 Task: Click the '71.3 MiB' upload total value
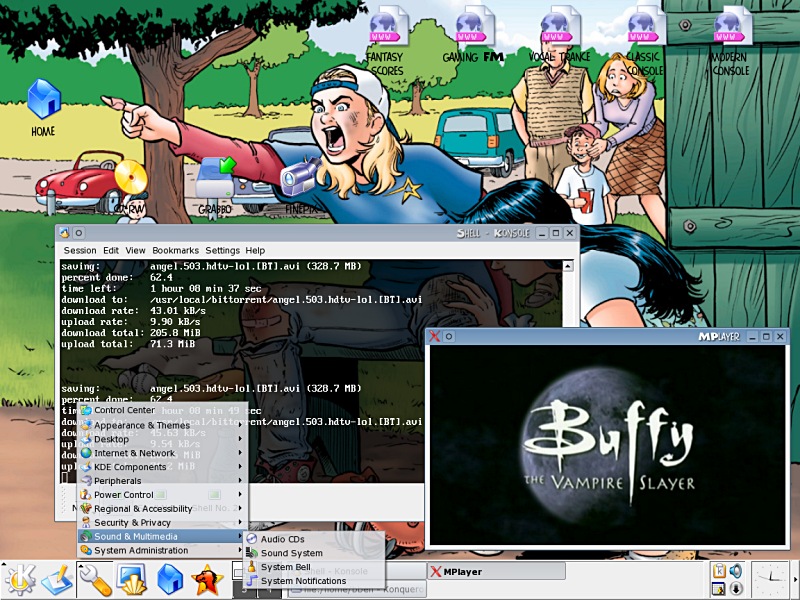(x=172, y=344)
